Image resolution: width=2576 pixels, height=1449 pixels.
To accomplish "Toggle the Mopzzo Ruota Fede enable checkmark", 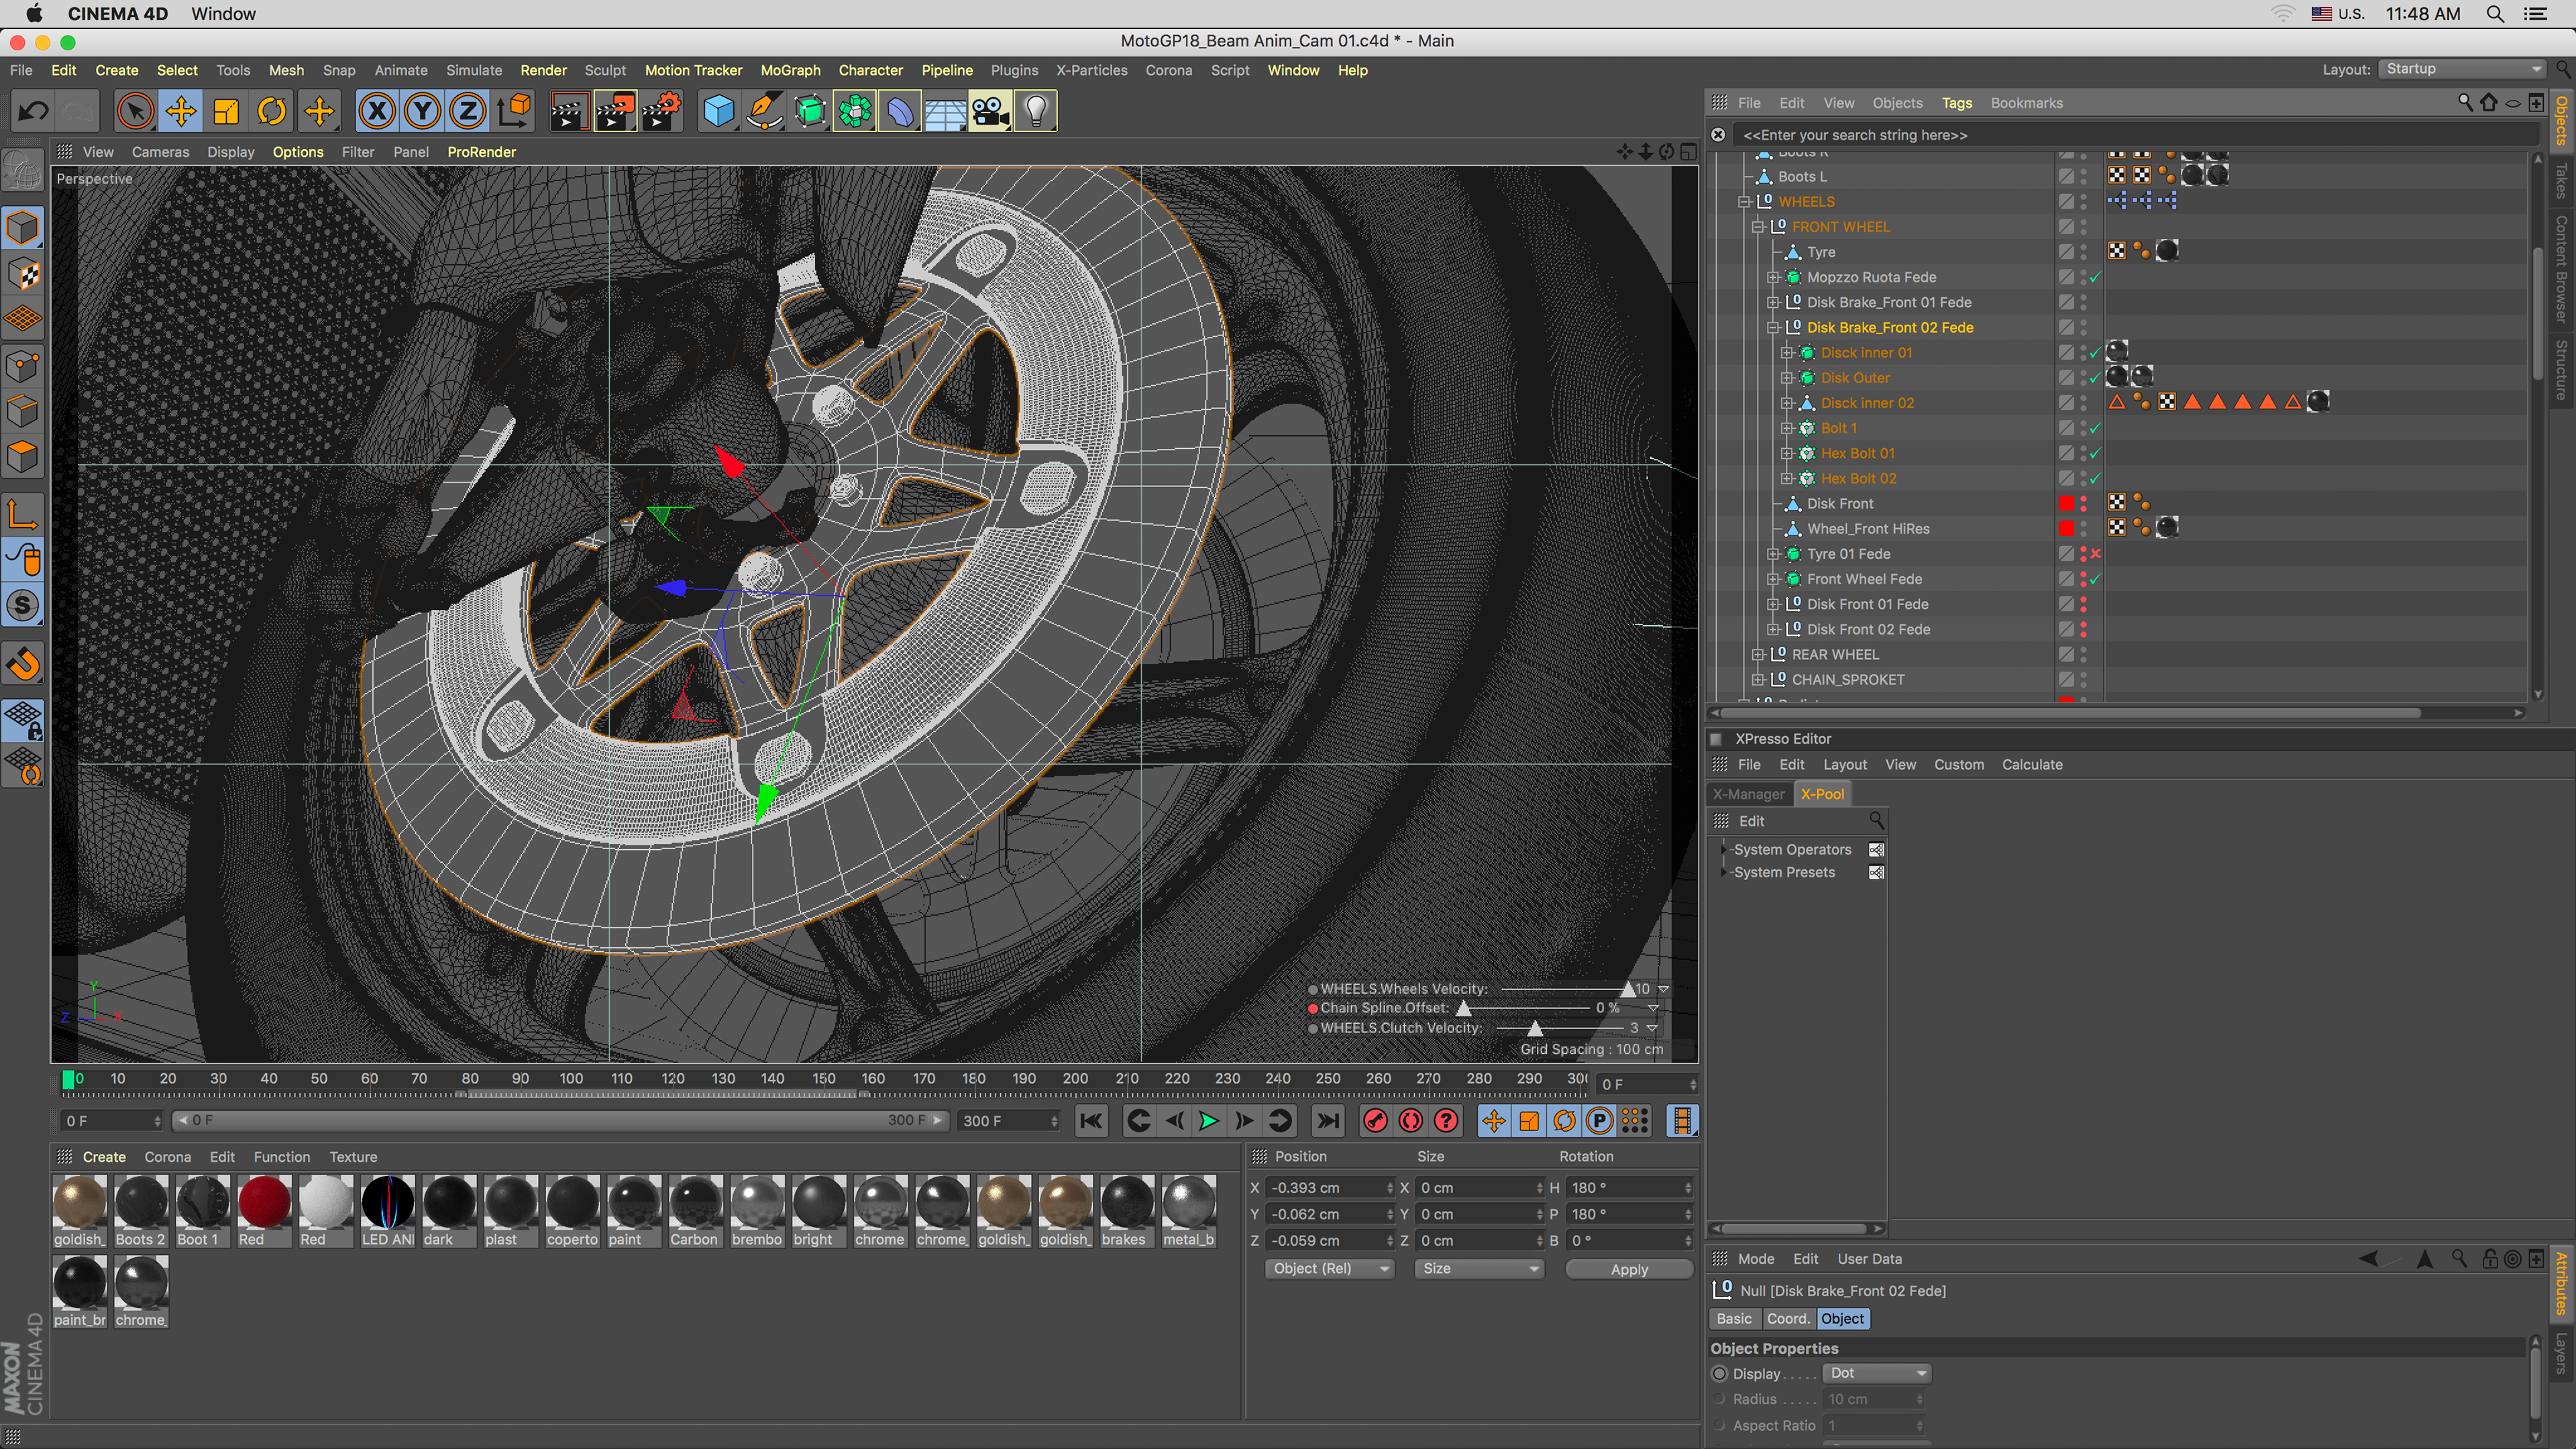I will [x=2096, y=277].
